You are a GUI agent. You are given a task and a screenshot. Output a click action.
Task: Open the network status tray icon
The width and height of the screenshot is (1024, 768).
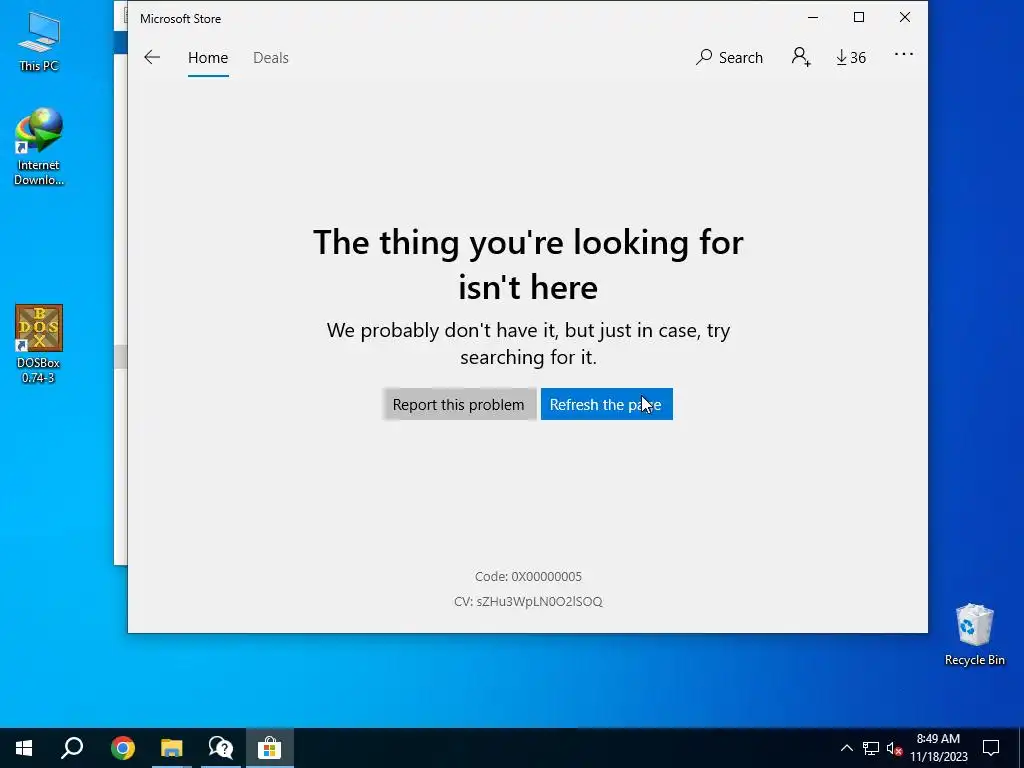(x=871, y=748)
